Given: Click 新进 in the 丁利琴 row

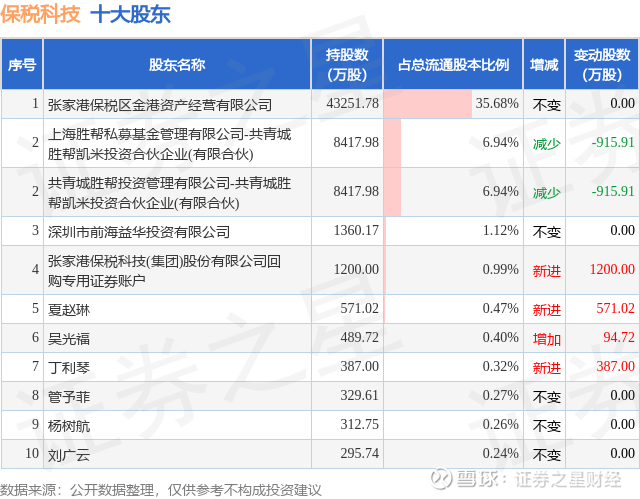Looking at the screenshot, I should point(547,368).
